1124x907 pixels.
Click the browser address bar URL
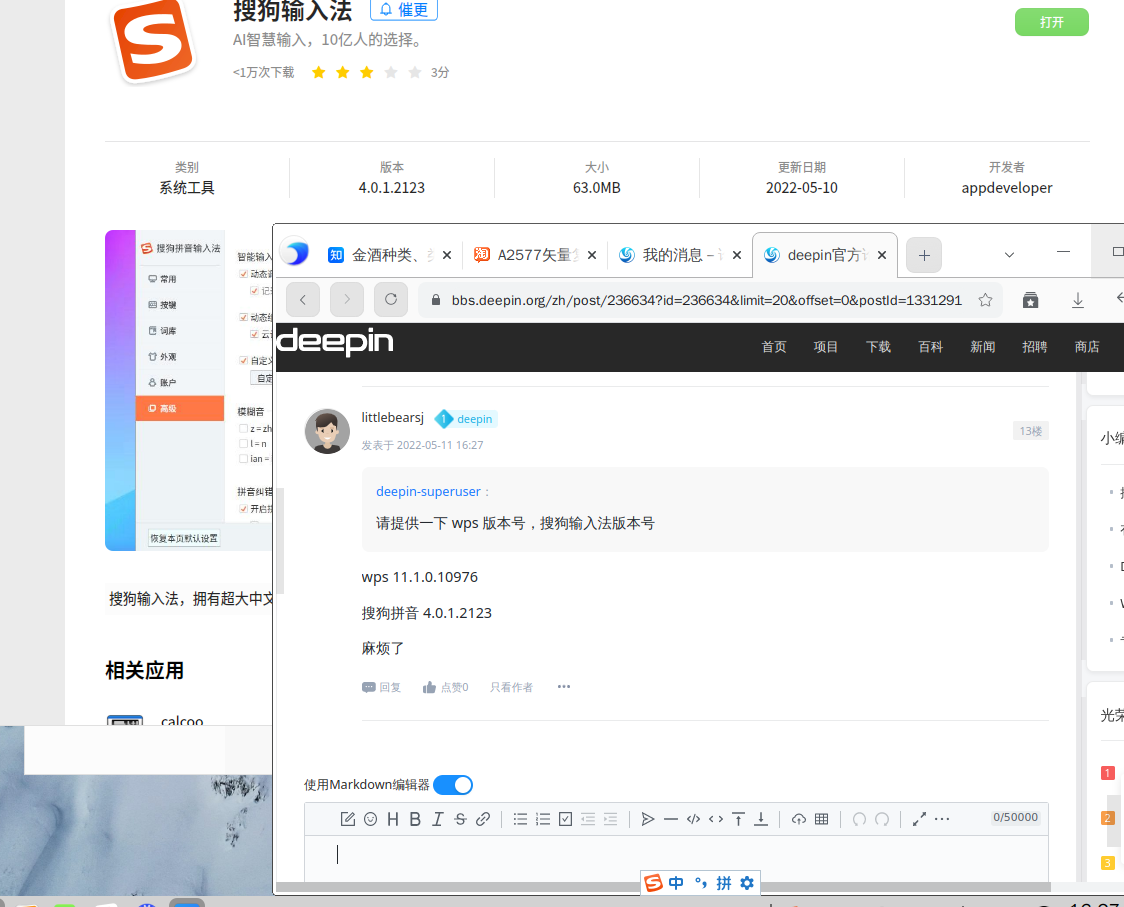coord(706,300)
